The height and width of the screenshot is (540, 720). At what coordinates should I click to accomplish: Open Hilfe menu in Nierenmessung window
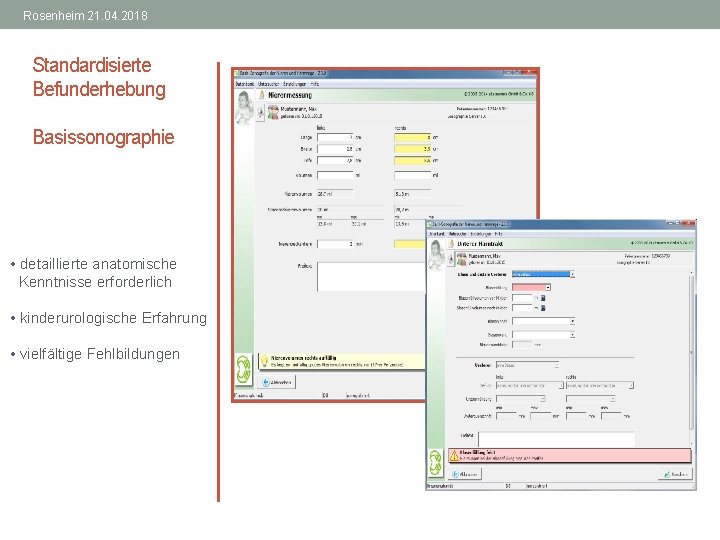tap(315, 84)
